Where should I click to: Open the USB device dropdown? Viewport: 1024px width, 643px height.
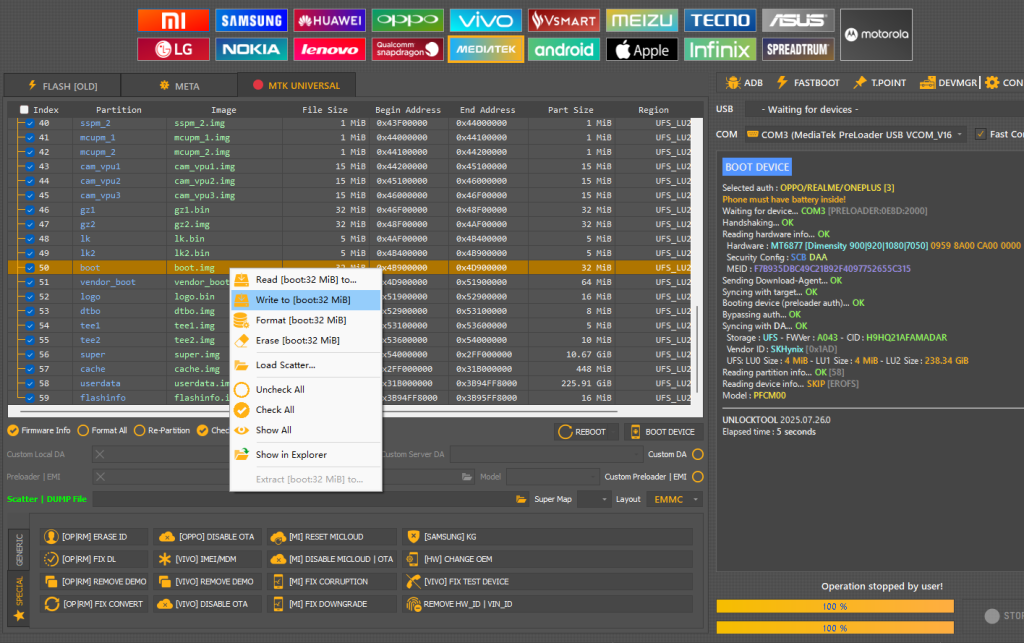point(884,110)
